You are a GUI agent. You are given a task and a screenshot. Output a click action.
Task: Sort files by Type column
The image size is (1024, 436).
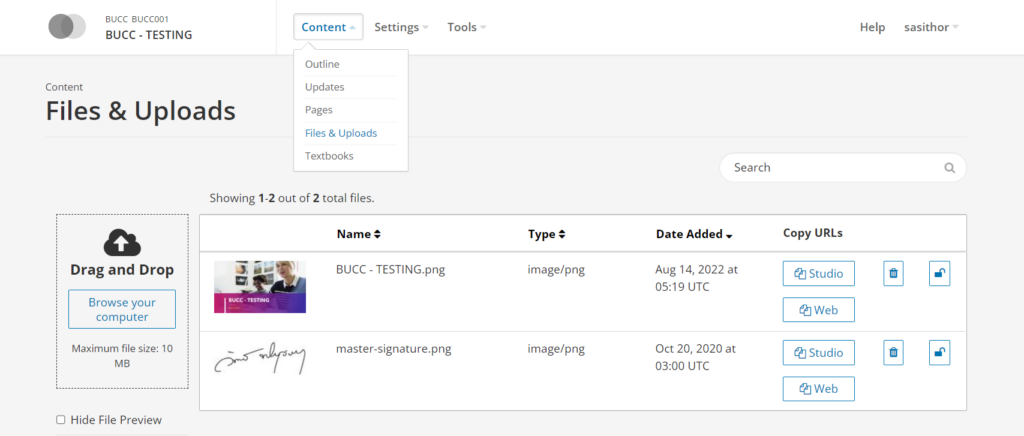[x=547, y=234]
